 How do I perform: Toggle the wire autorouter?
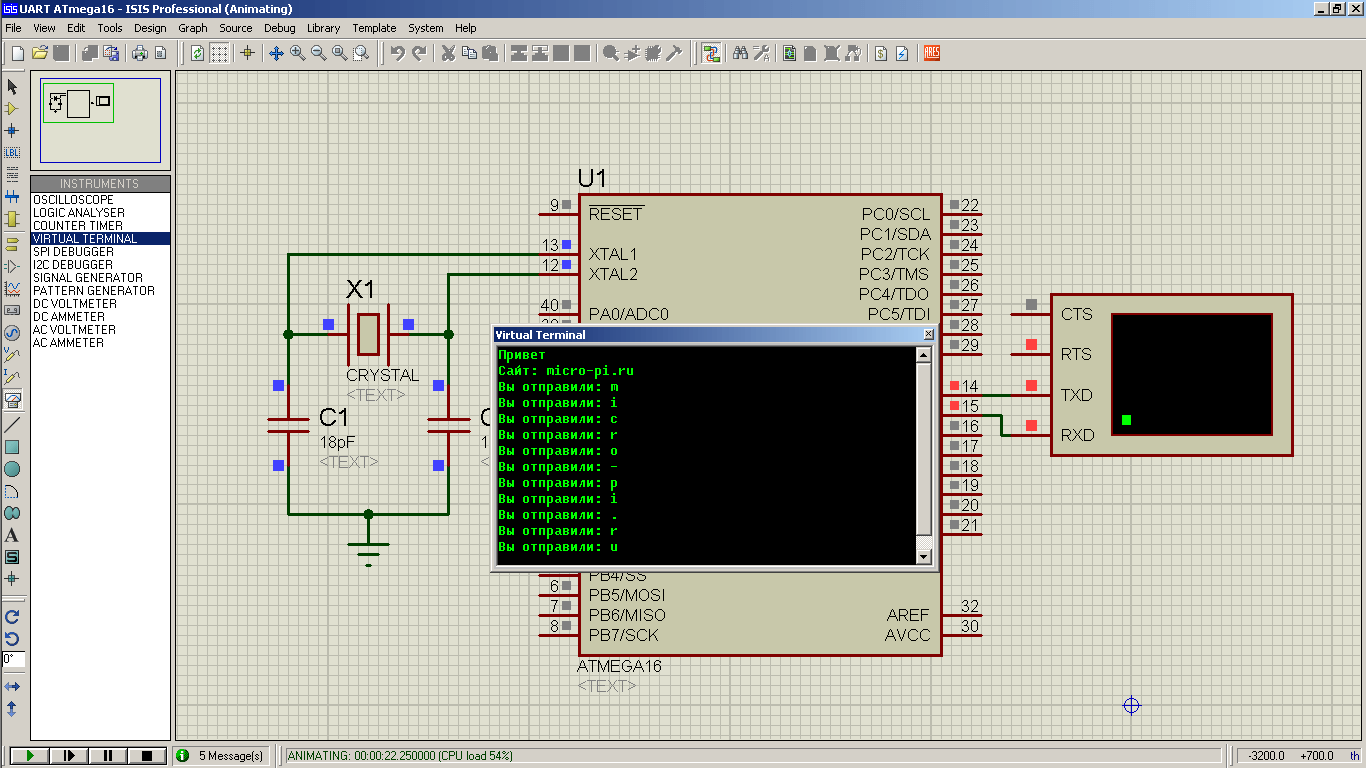click(x=711, y=53)
